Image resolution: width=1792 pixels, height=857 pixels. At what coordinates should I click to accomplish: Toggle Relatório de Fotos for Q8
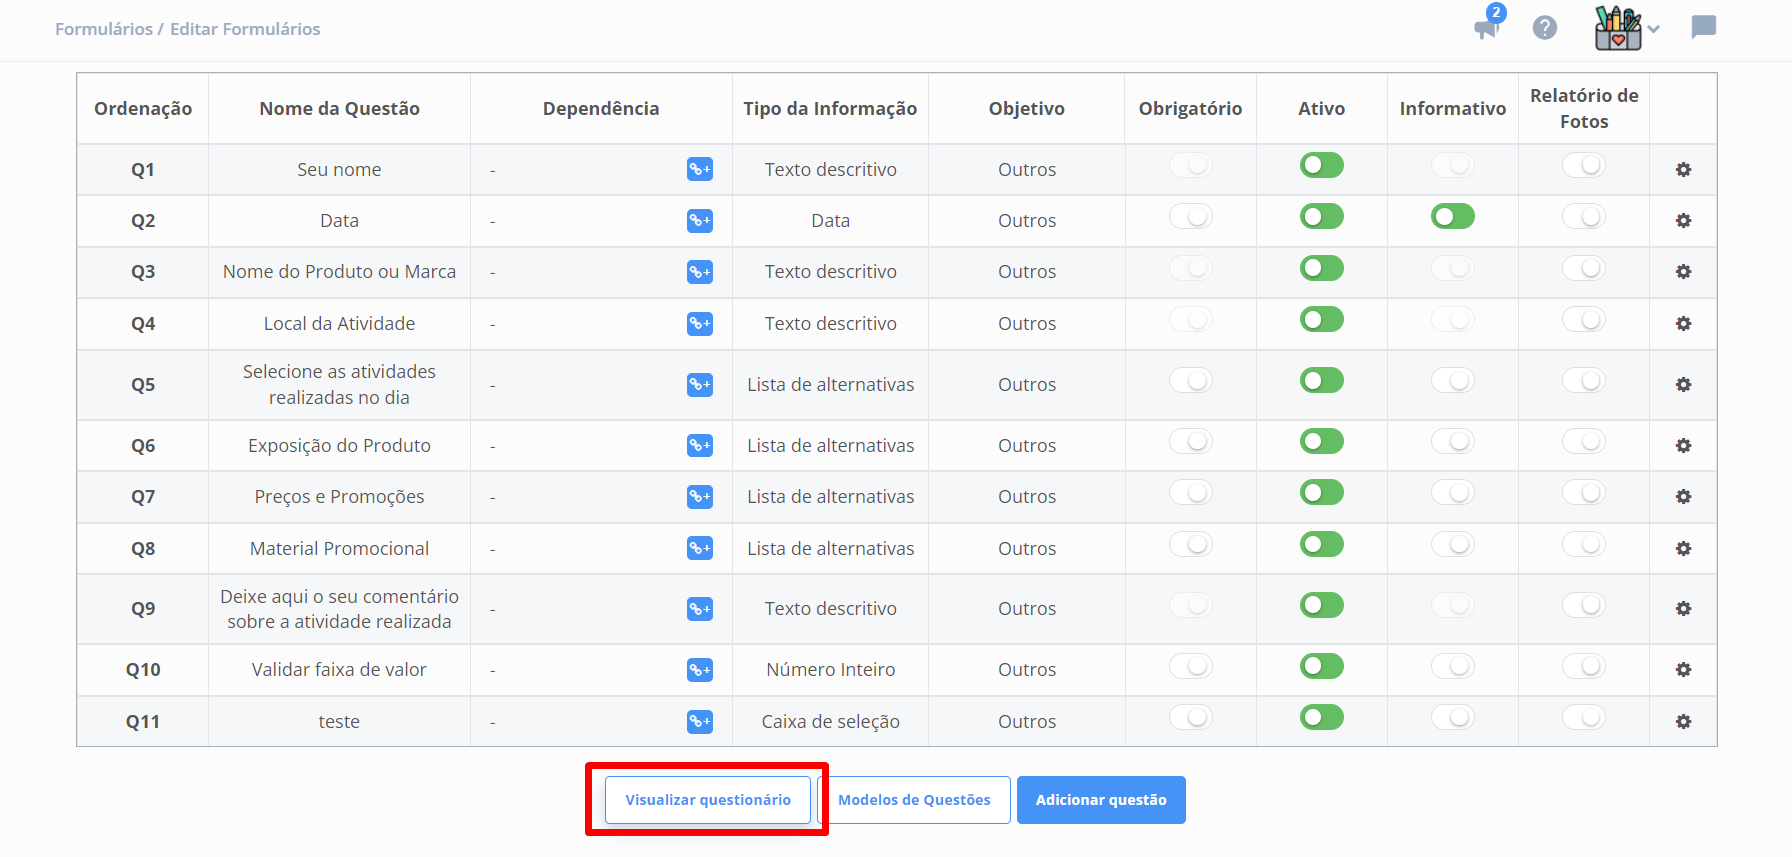1583,545
